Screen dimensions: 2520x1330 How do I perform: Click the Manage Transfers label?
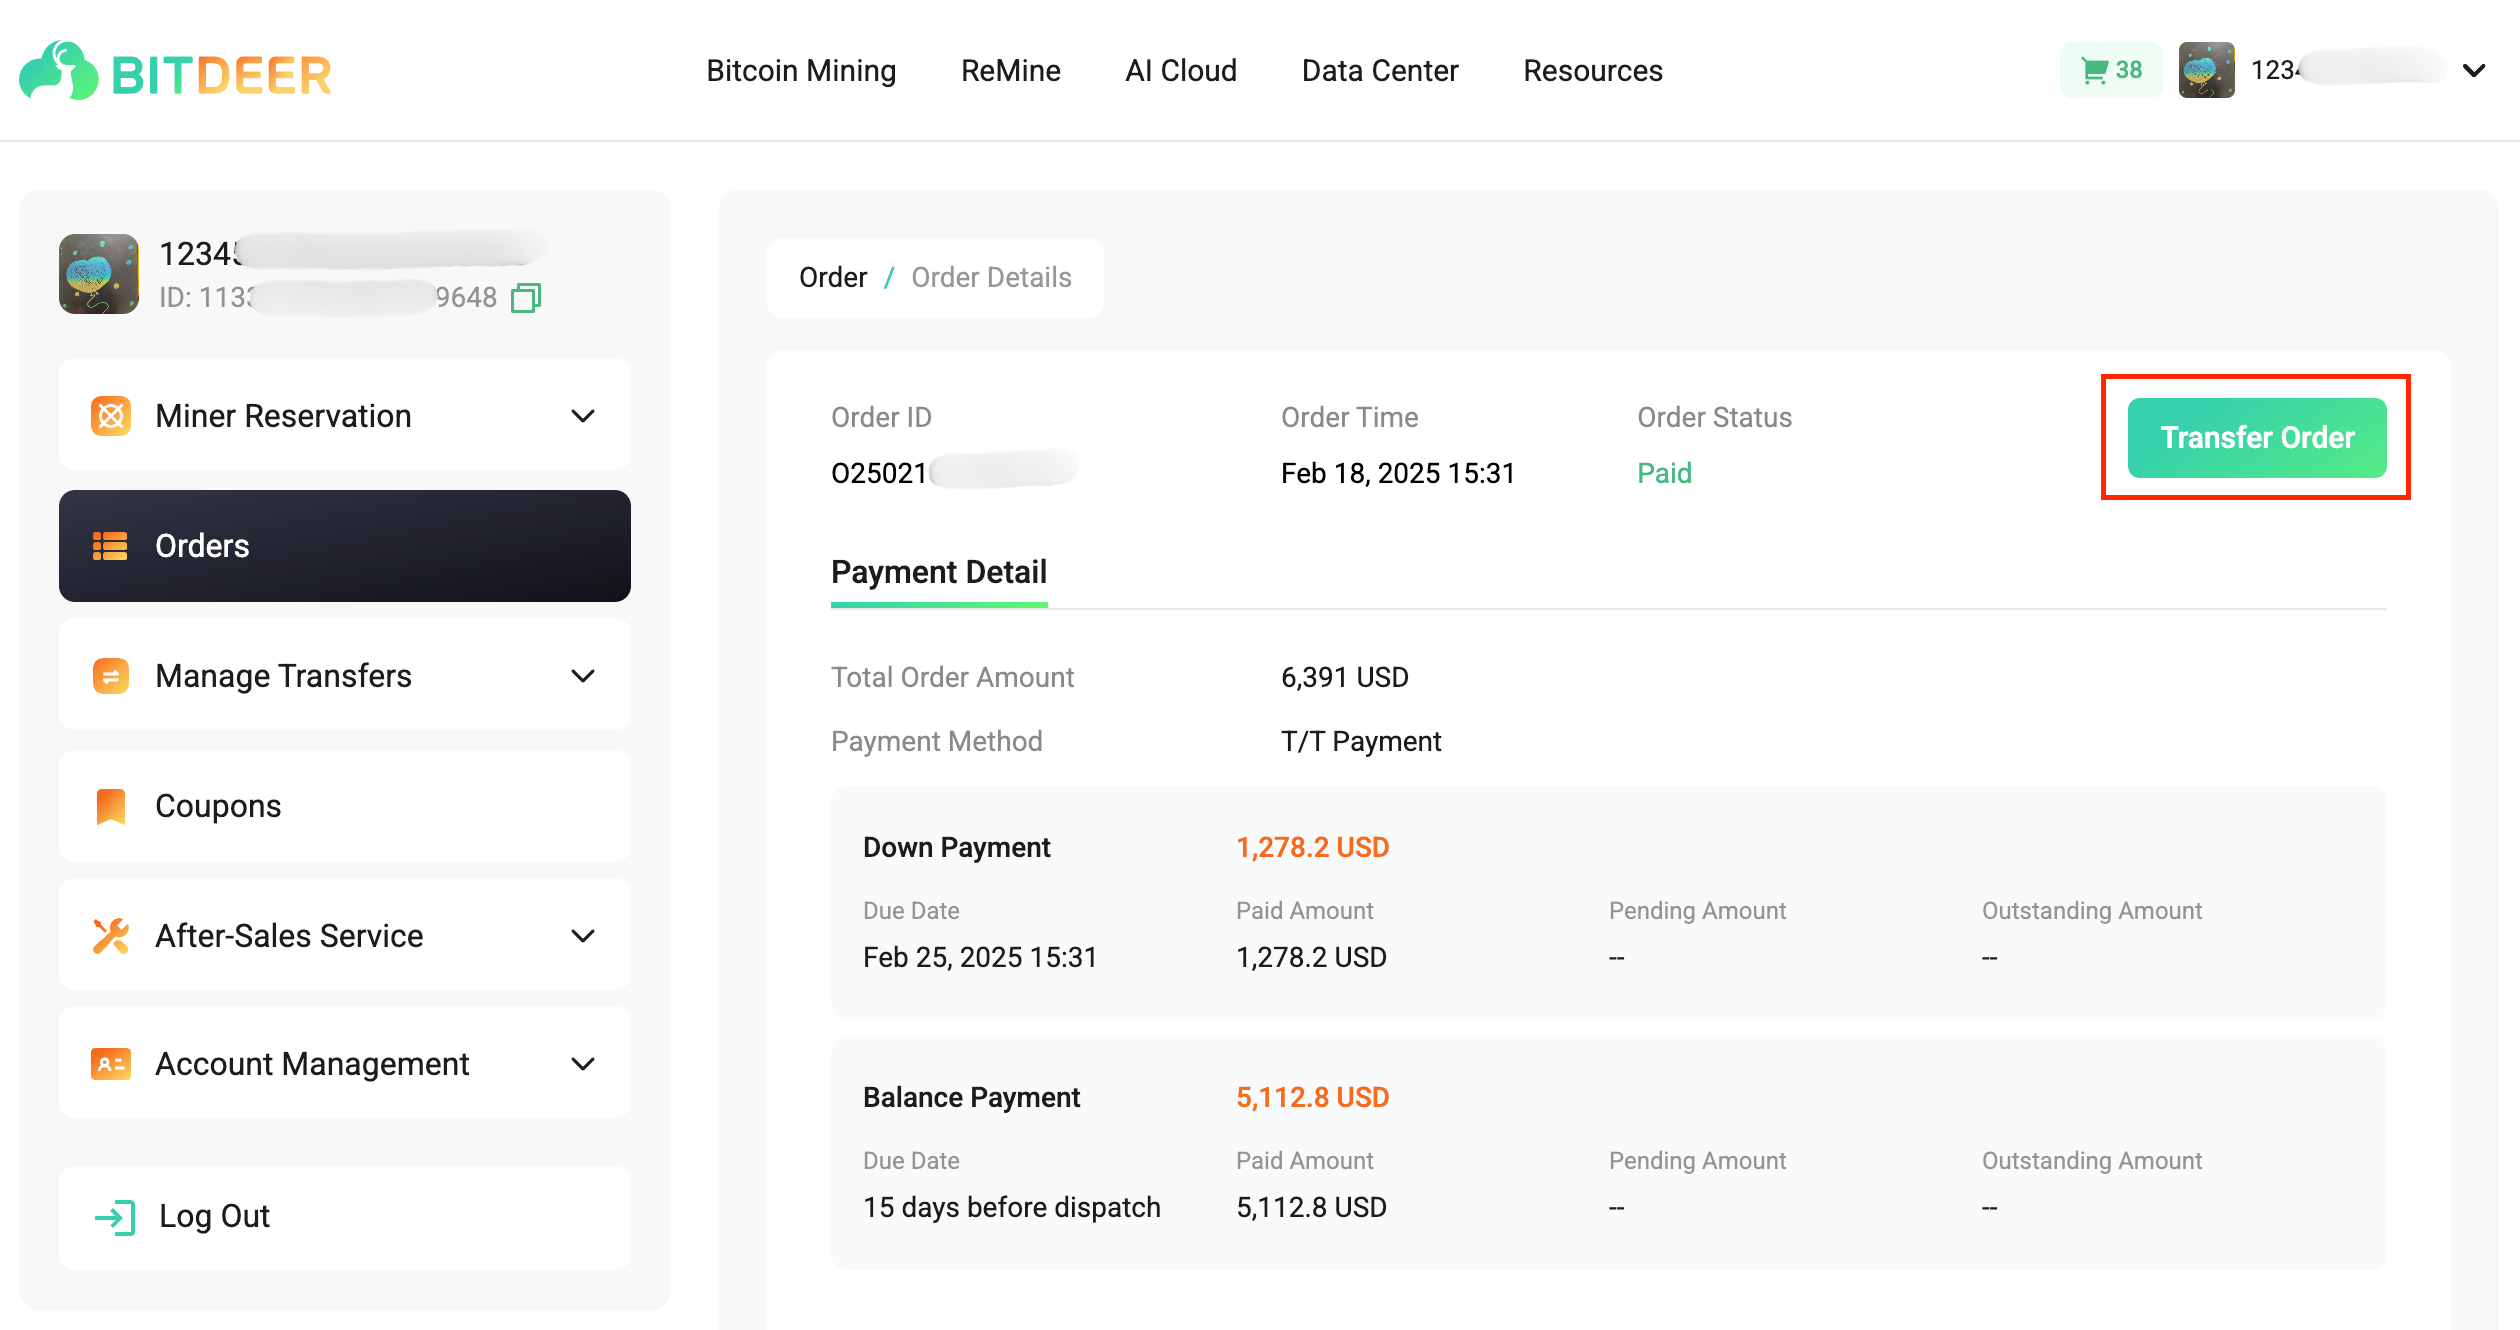[x=283, y=676]
